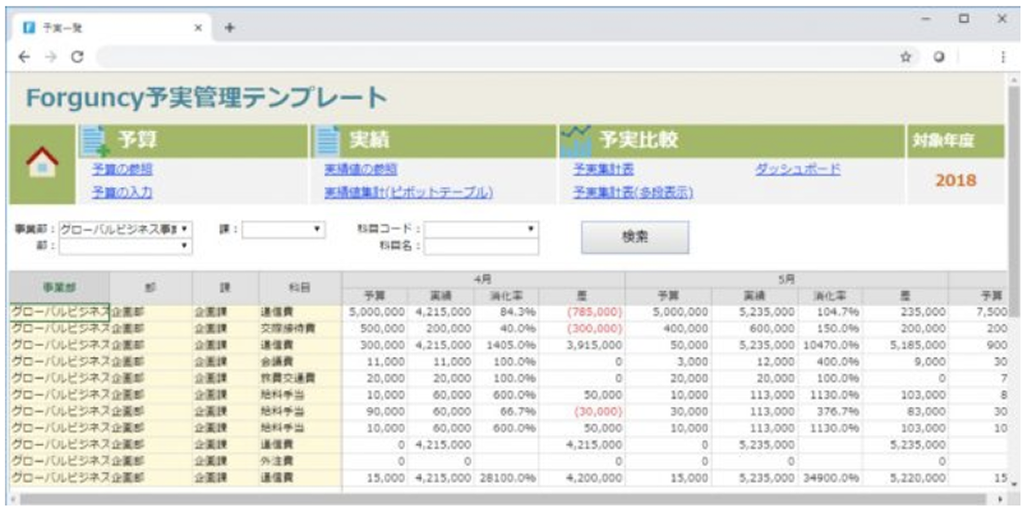Close the 予実一覧 browser tab

(197, 28)
